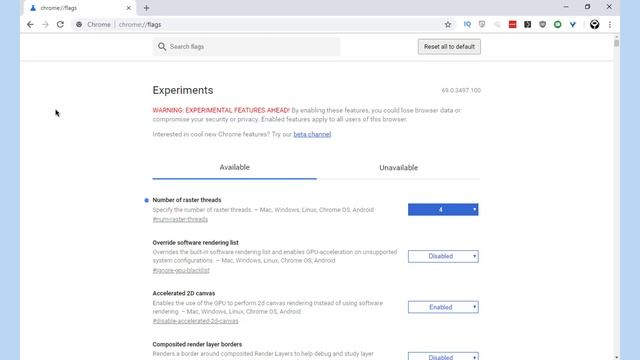Switch to the Unavailable tab
640x360 pixels.
coord(398,167)
